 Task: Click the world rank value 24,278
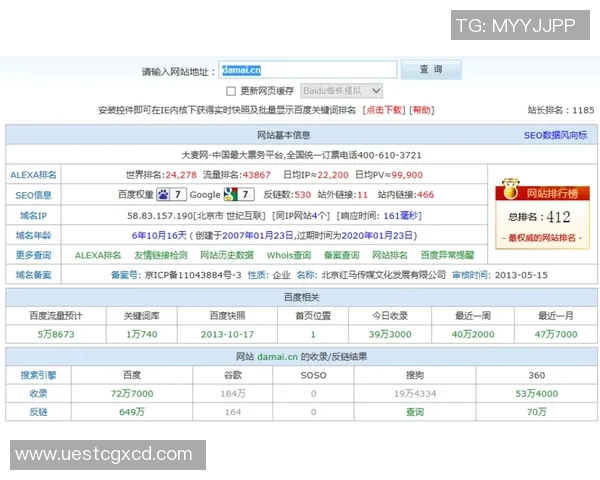(181, 175)
